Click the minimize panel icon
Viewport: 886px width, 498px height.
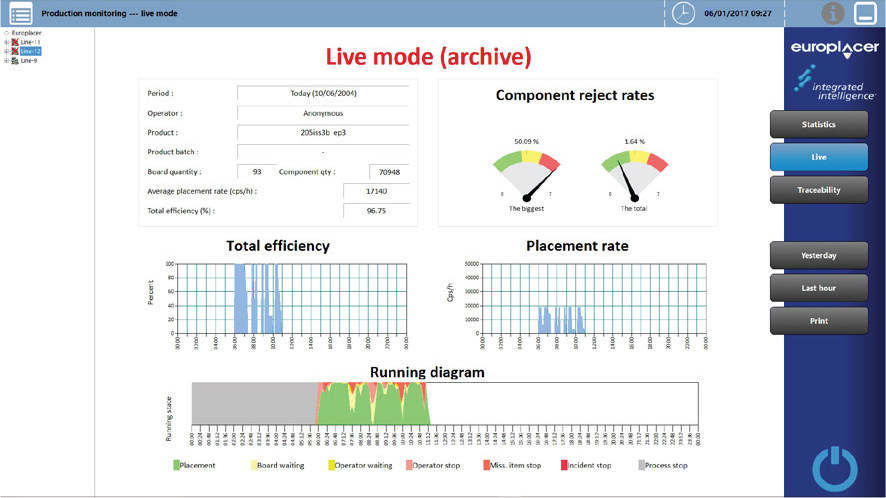(x=865, y=14)
